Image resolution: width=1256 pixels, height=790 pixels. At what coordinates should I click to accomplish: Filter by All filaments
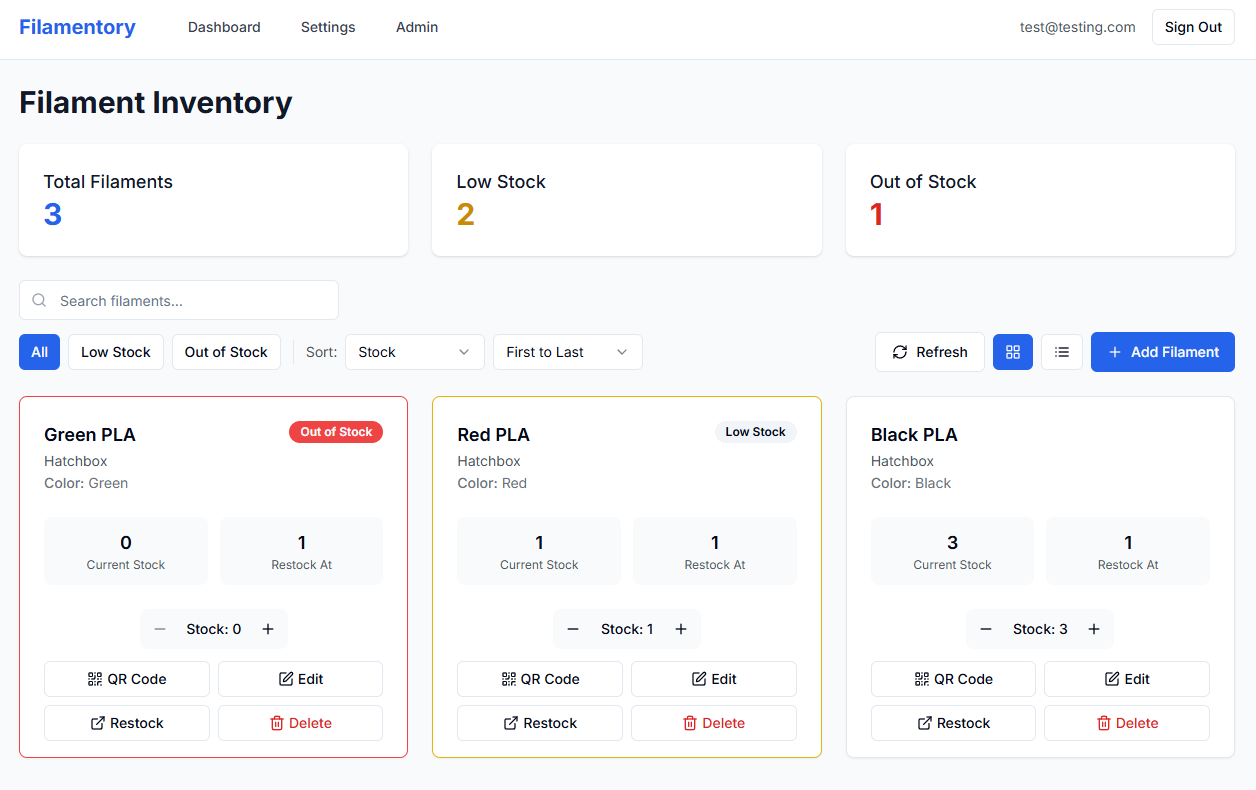[39, 352]
